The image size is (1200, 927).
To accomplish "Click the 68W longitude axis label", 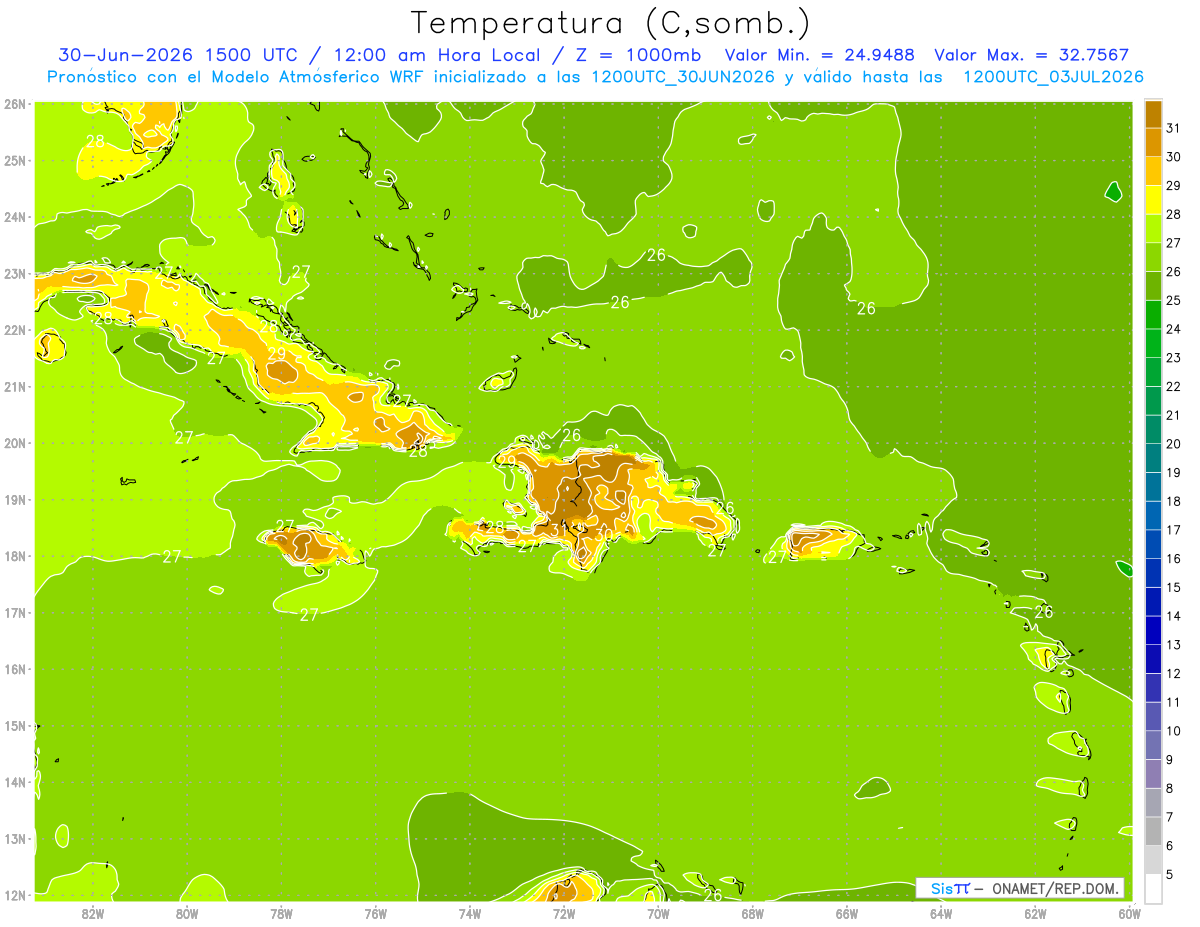I will [752, 913].
